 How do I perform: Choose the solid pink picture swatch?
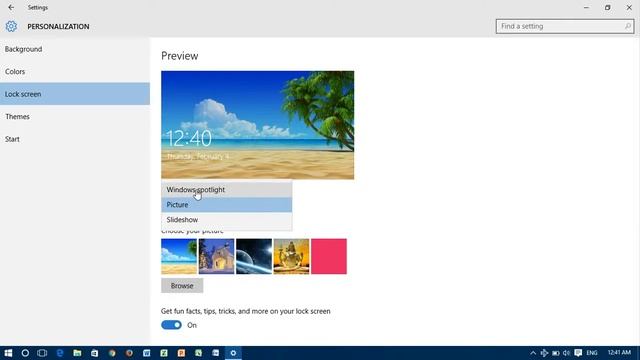click(329, 256)
